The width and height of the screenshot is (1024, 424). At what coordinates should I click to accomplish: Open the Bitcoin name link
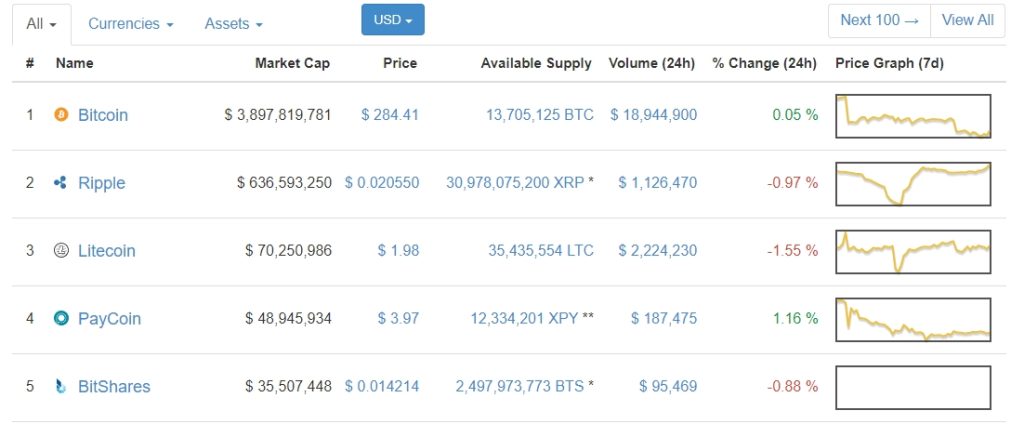tap(103, 115)
